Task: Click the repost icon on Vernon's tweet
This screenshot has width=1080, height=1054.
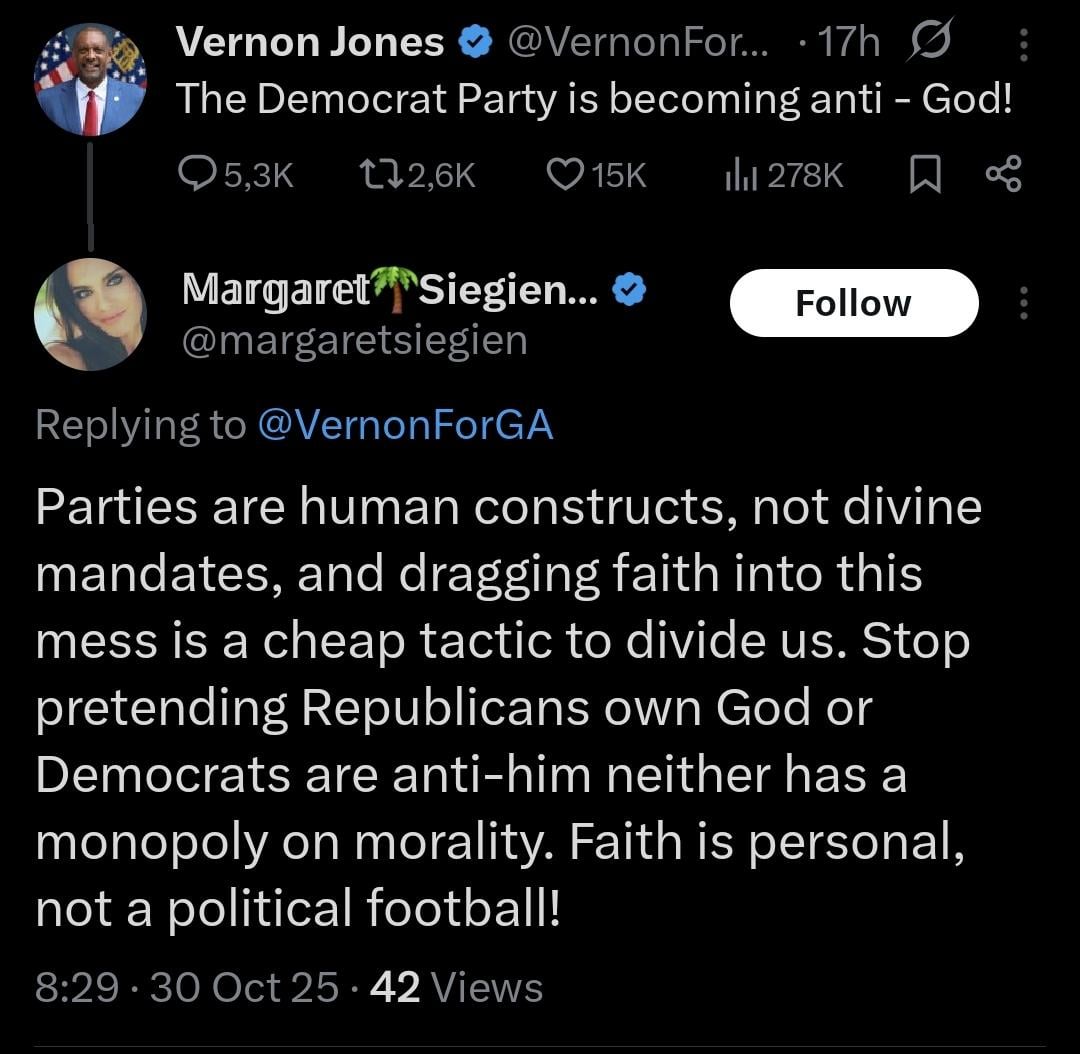Action: (x=379, y=176)
